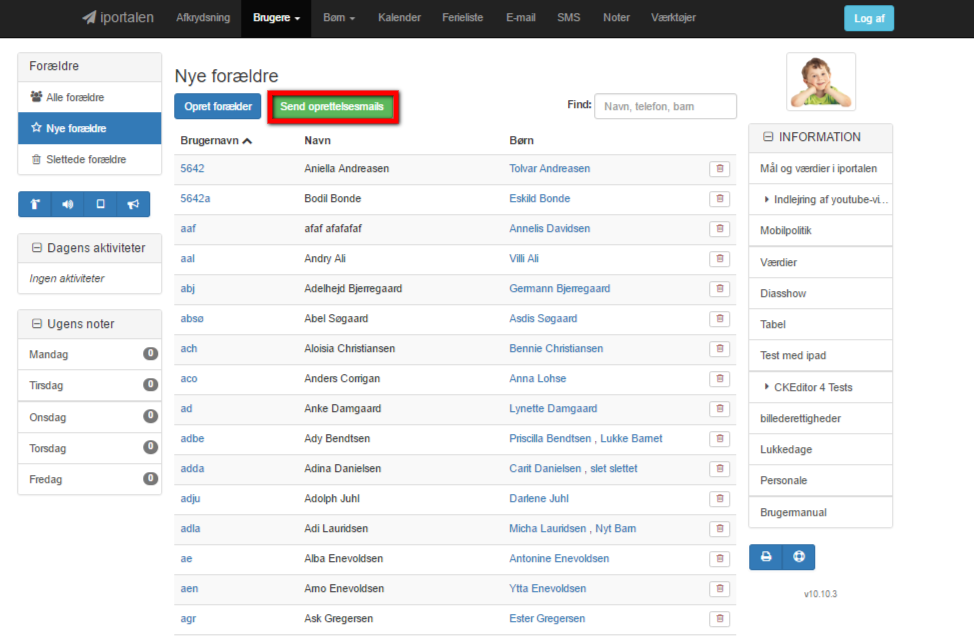Click Send oprettelsesmails button
This screenshot has height=636, width=974.
(x=332, y=107)
